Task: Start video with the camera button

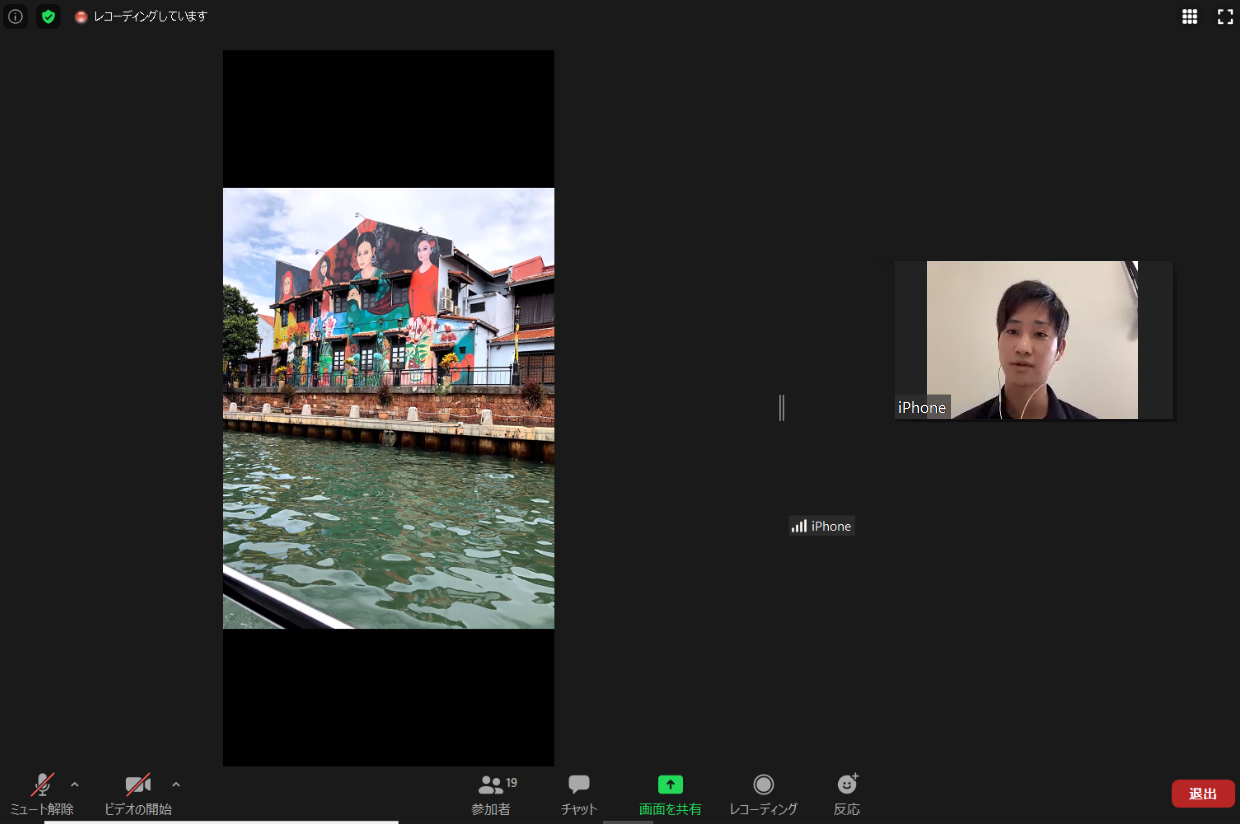Action: 138,795
